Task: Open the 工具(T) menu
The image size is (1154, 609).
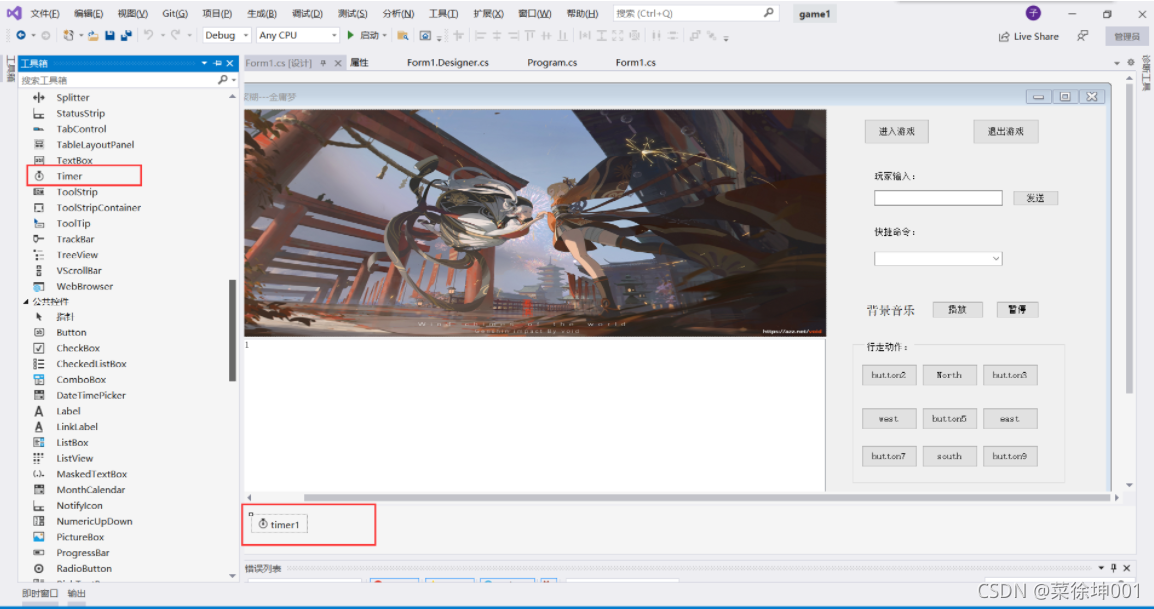Action: (x=443, y=13)
